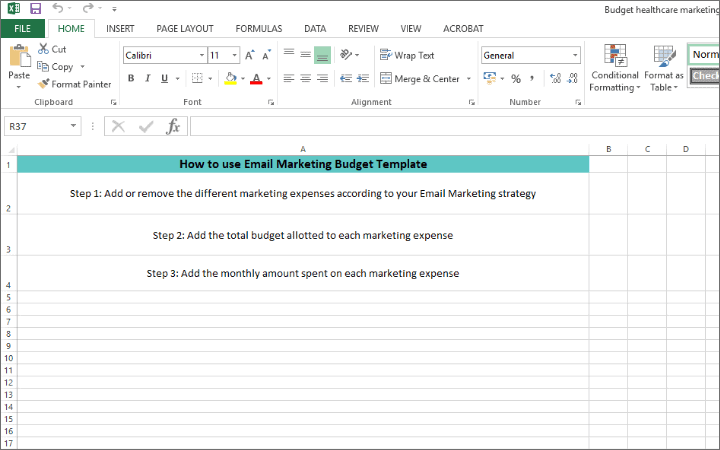Toggle Wrap Text
720x450 pixels.
pyautogui.click(x=407, y=55)
